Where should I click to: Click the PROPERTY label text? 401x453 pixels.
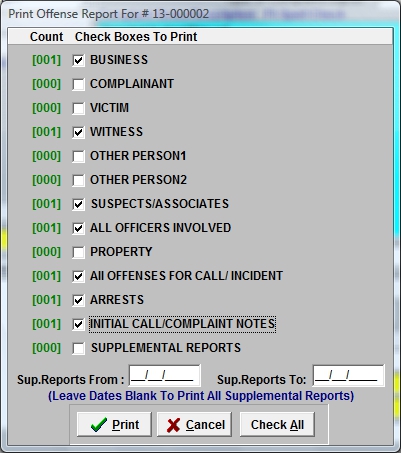coord(121,252)
